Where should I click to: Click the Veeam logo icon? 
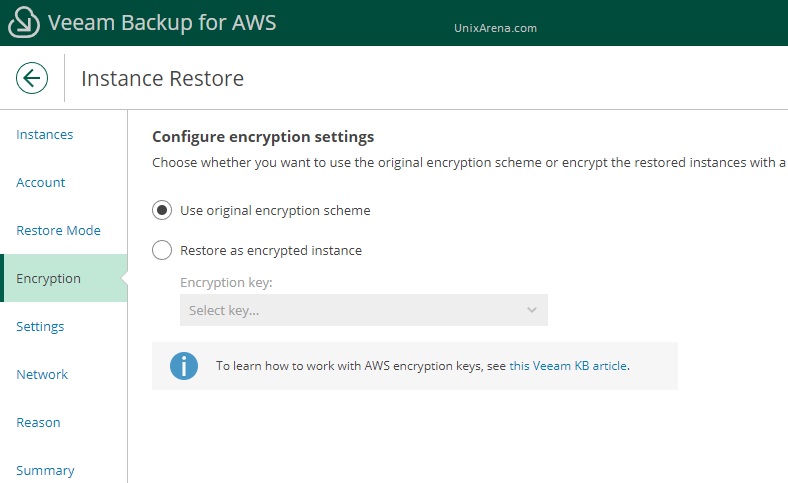(24, 22)
